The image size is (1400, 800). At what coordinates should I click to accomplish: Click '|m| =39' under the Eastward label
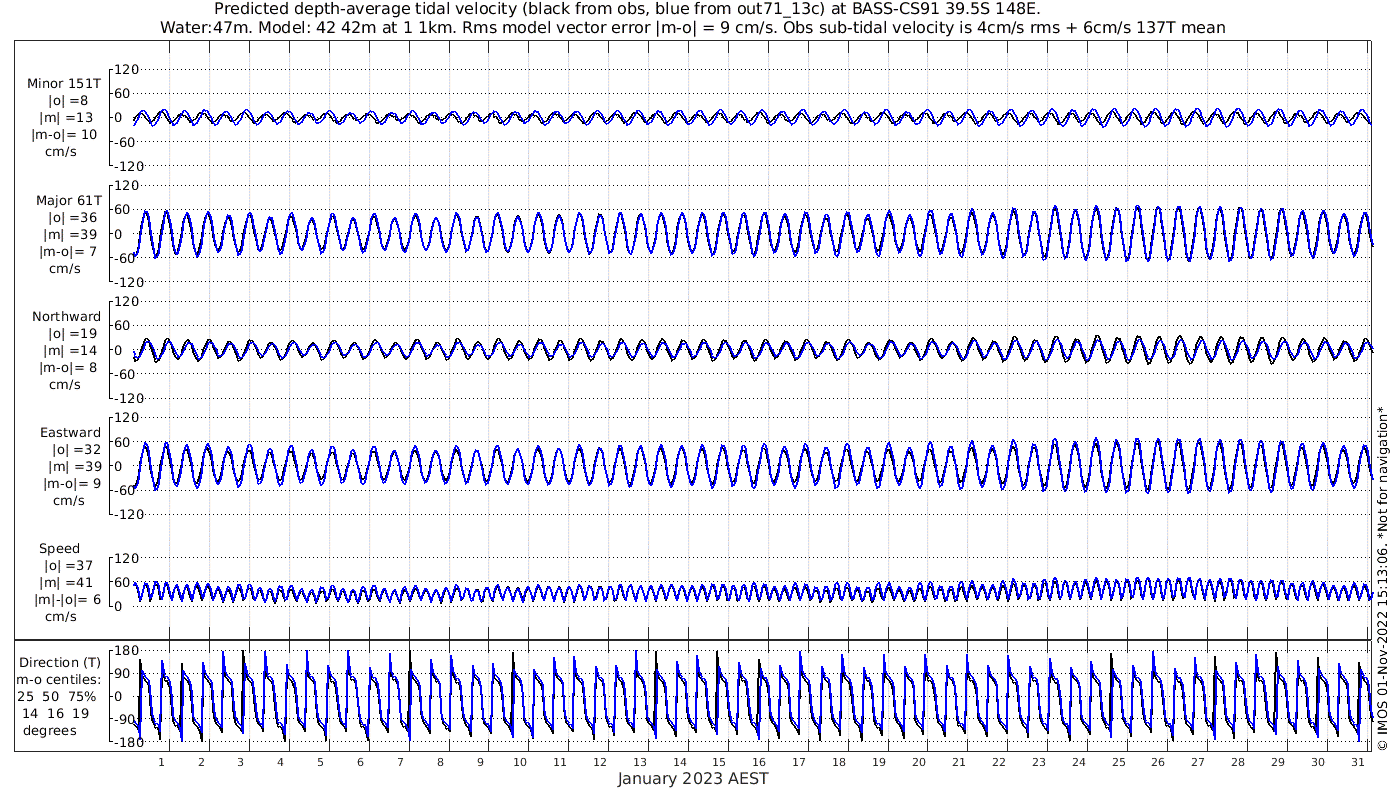71,467
